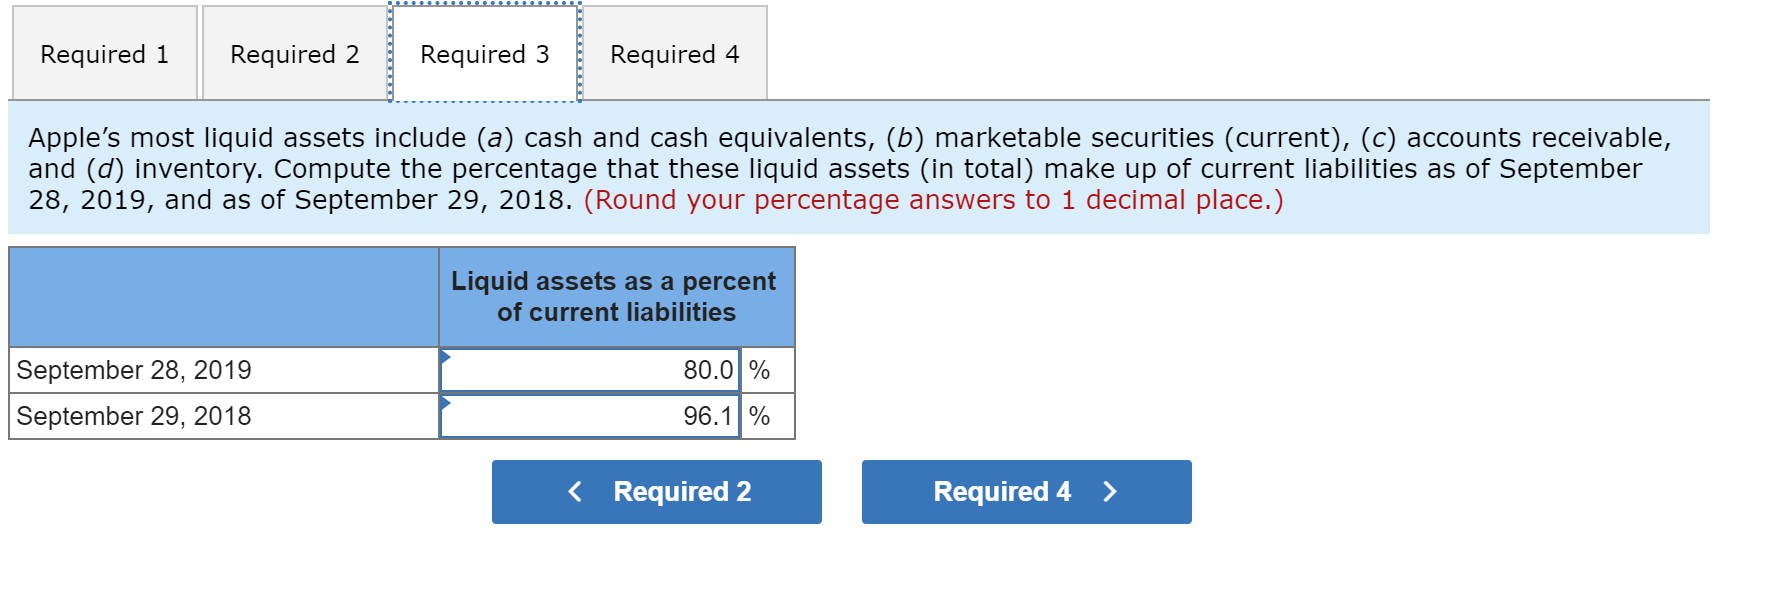Open the Required 4 tab
Viewport: 1775px width, 601px height.
pos(675,54)
